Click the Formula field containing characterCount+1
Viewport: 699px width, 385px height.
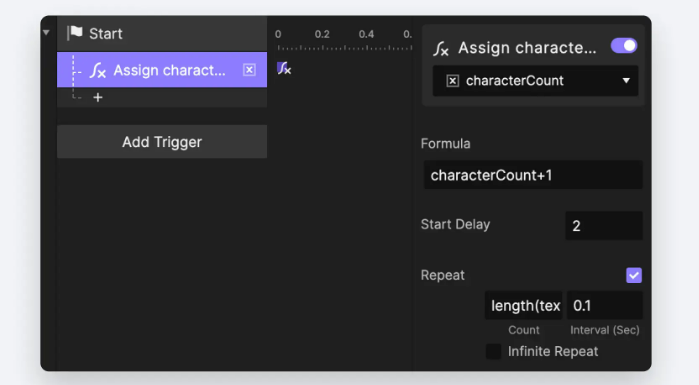(x=533, y=175)
